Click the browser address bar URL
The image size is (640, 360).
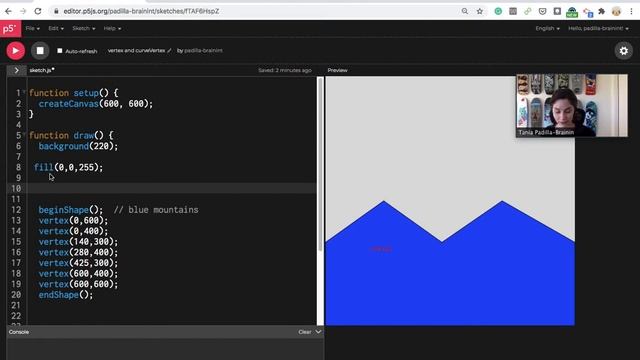tap(141, 11)
